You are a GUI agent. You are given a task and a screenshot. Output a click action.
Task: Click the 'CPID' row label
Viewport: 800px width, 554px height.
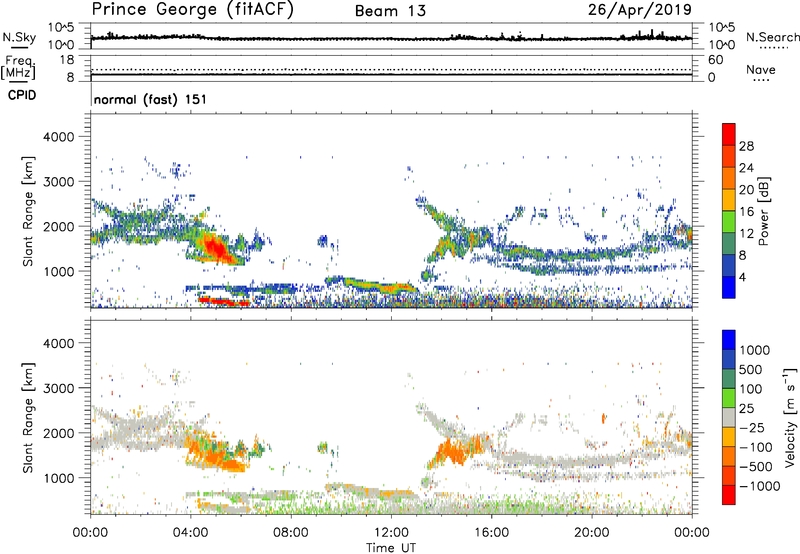pos(22,95)
